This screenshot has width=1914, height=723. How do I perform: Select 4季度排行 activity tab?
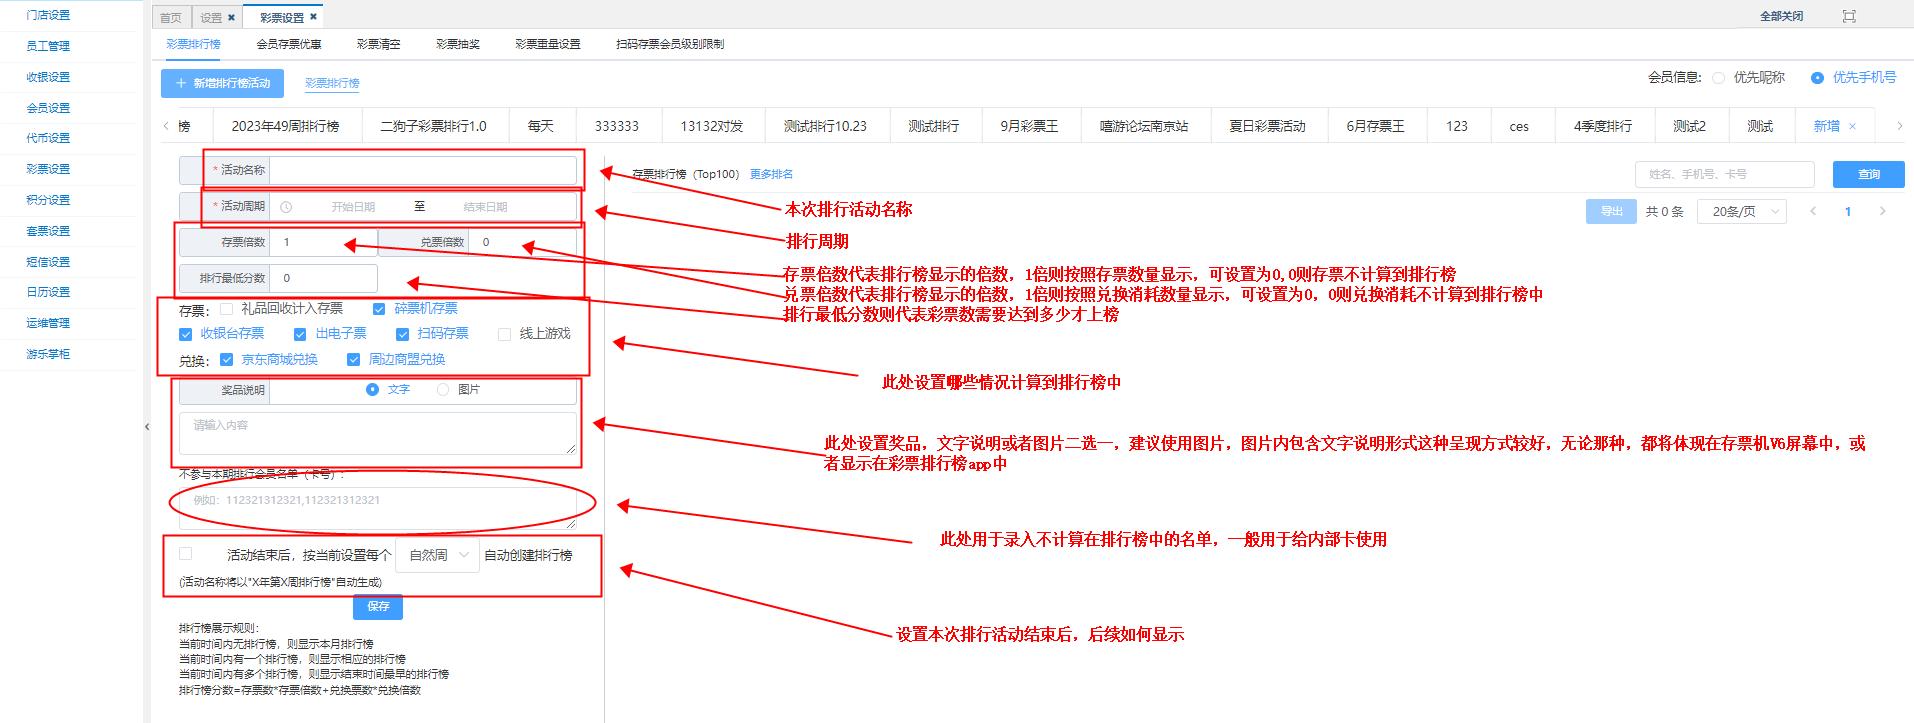click(x=1602, y=126)
